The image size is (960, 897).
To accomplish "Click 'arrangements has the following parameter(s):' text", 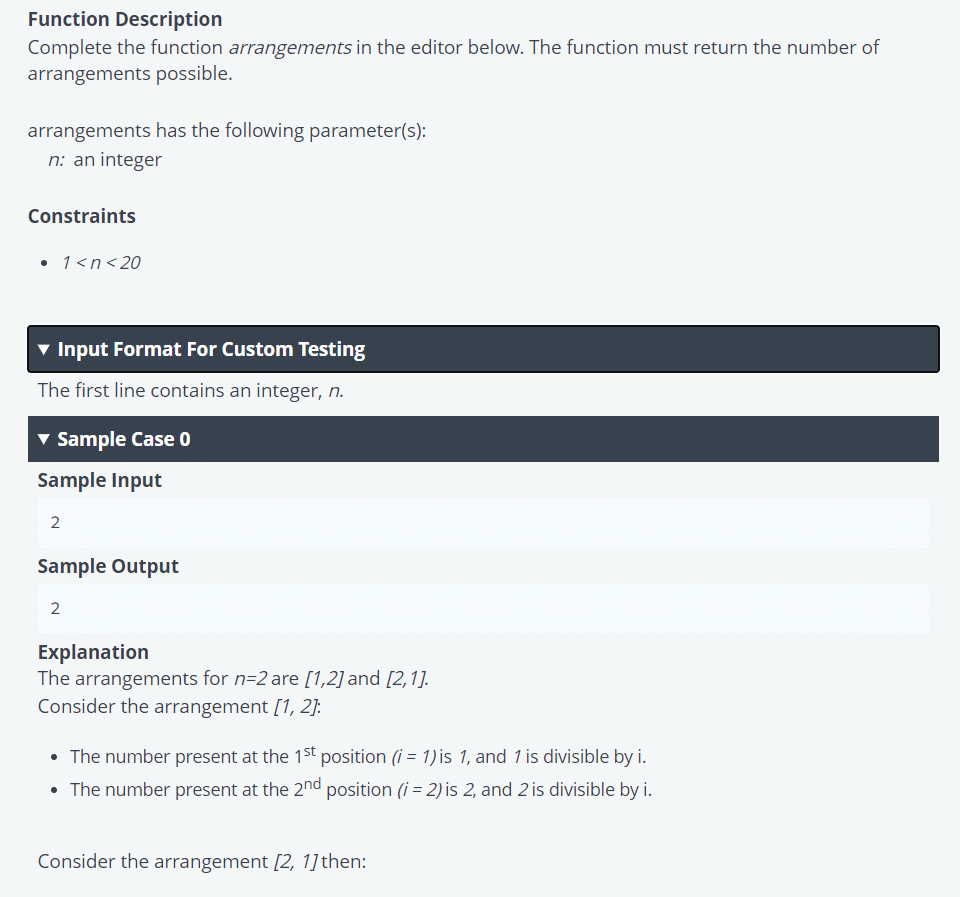I will 227,131.
